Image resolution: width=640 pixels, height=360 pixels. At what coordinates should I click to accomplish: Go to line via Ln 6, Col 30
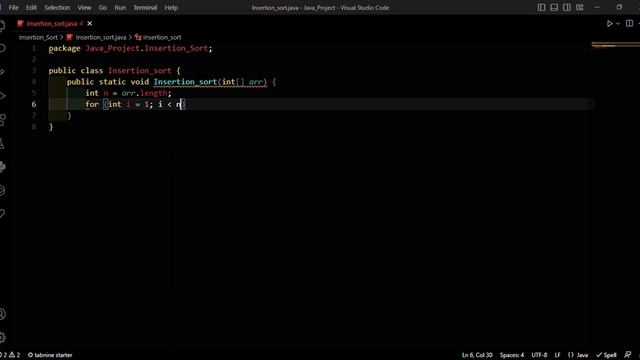(x=477, y=355)
